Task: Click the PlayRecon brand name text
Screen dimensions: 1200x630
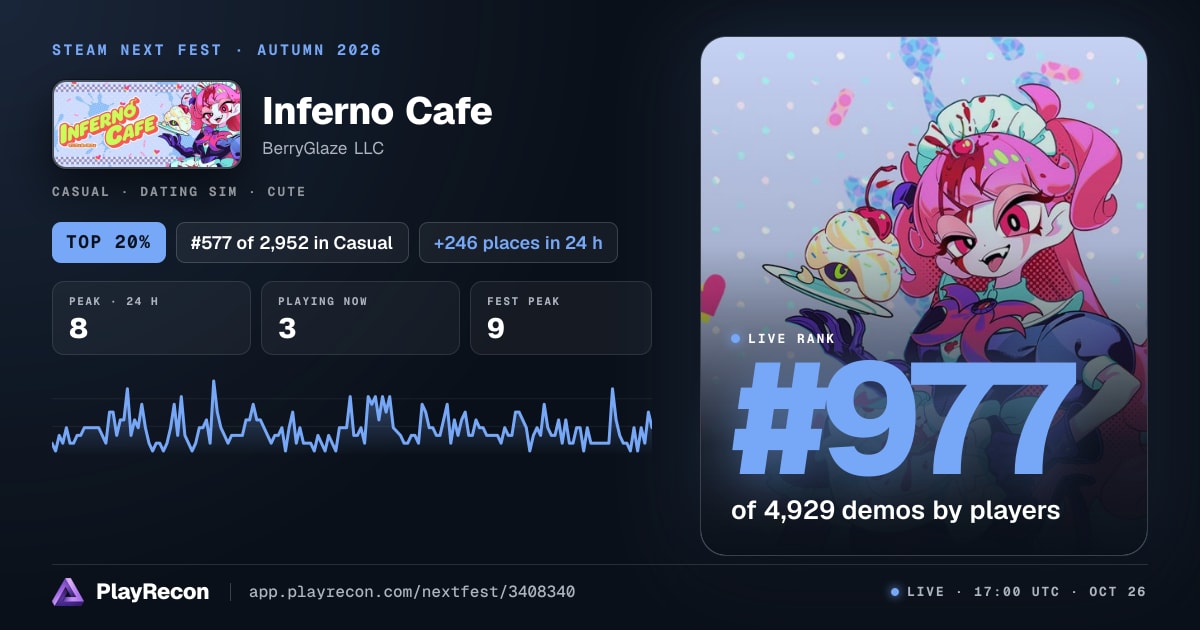Action: (x=152, y=592)
